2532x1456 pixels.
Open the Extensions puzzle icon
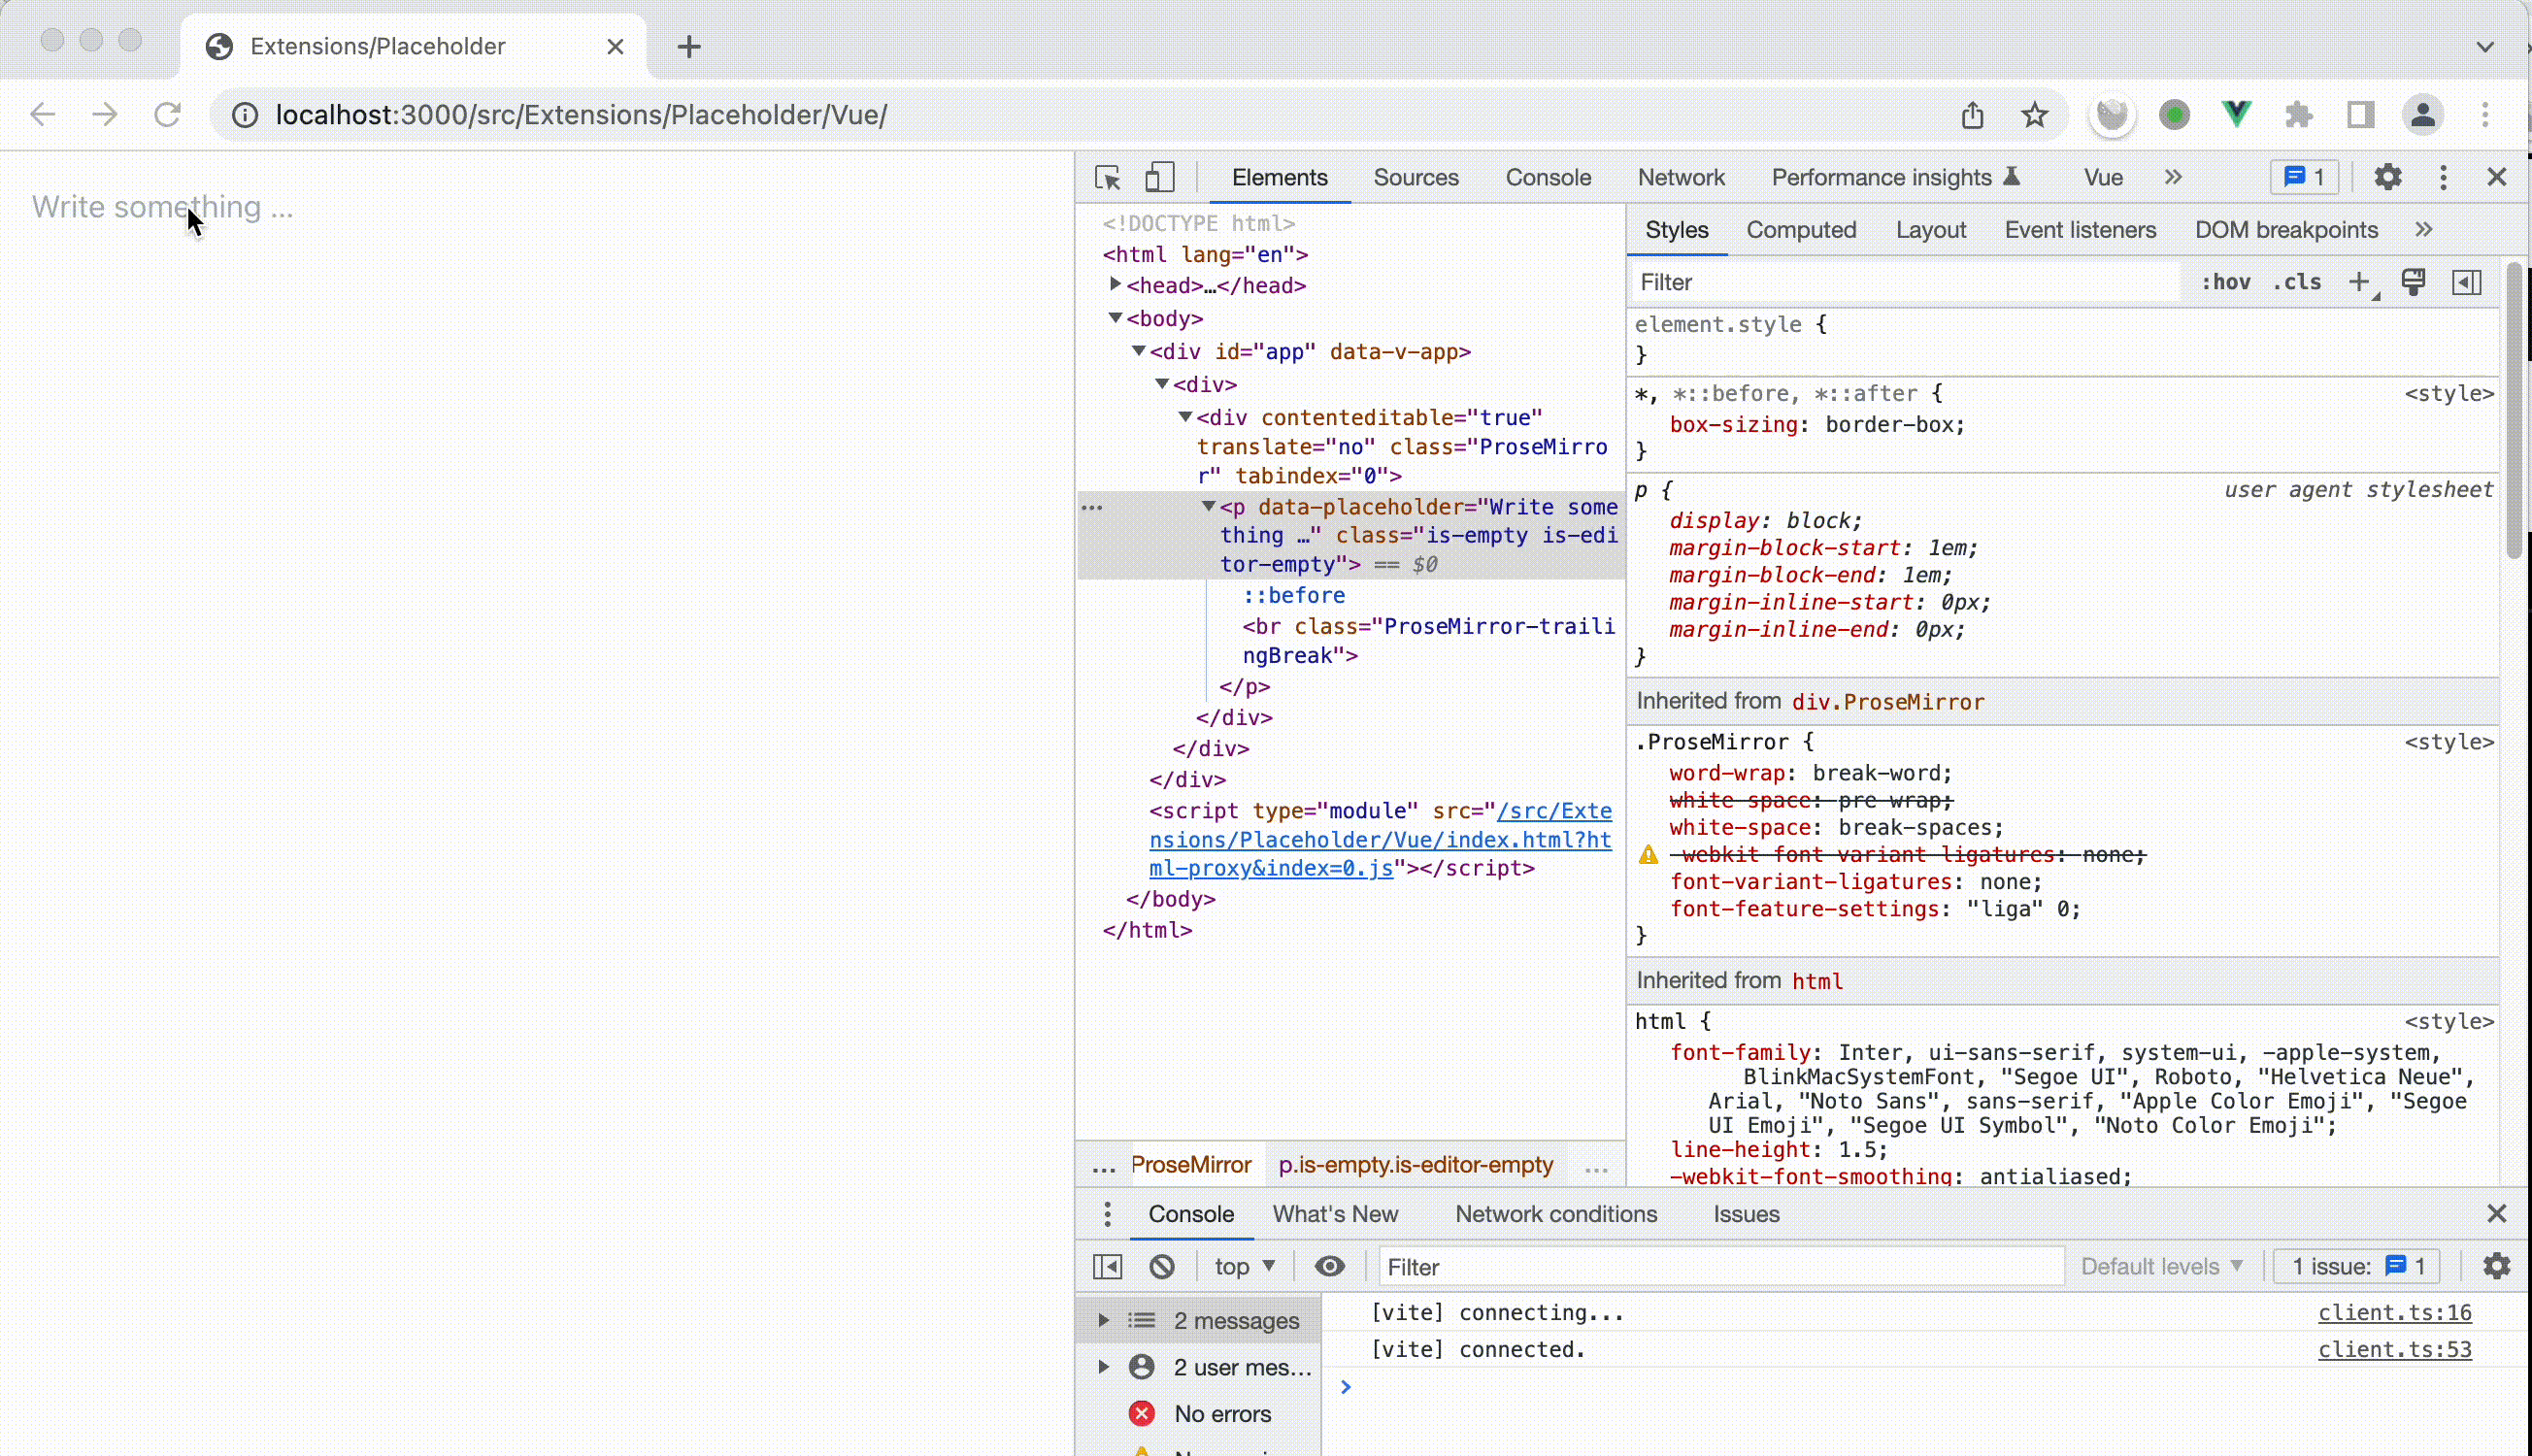[x=2299, y=115]
